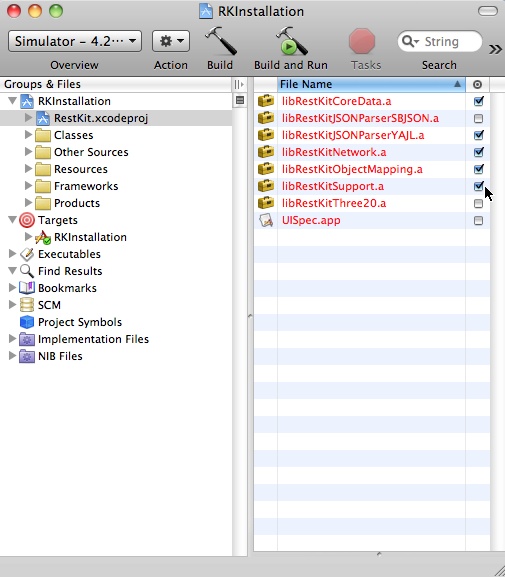This screenshot has height=577, width=505.
Task: Click the Bookmarks book icon
Action: [27, 288]
